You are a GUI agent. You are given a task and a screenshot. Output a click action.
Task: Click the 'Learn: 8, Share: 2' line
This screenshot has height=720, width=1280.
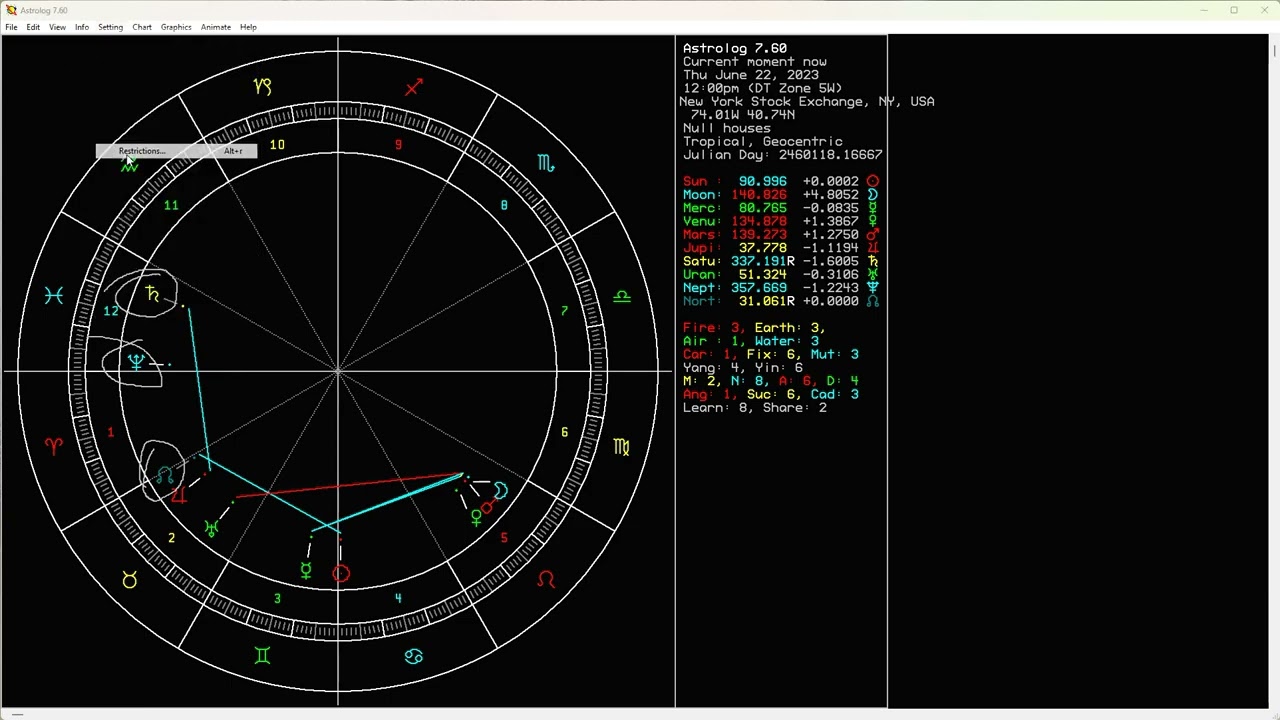(x=755, y=408)
